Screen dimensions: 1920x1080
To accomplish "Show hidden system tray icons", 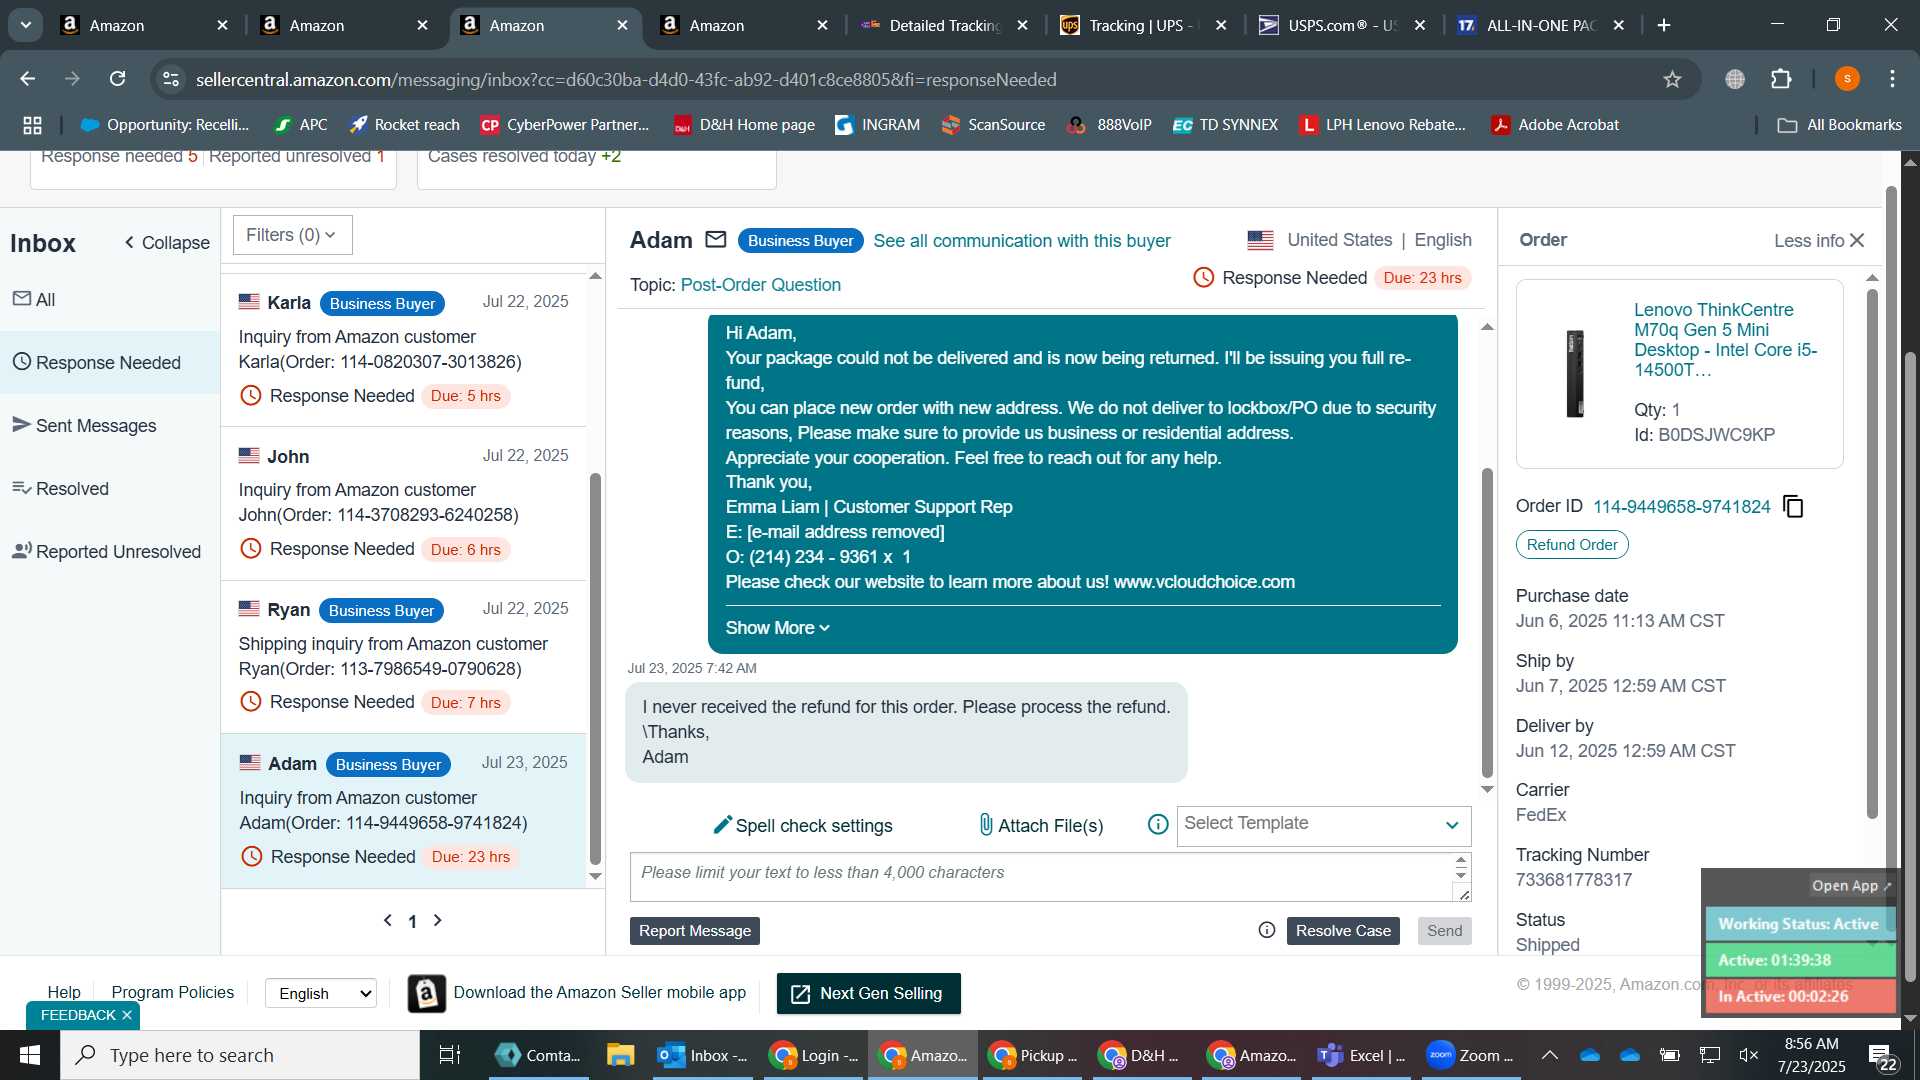I will coord(1549,1055).
